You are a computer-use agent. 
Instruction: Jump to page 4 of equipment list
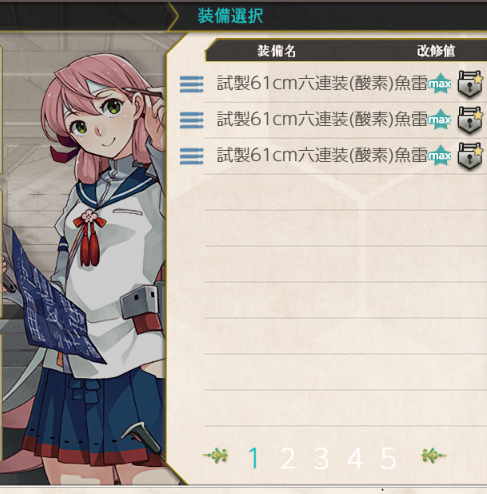coord(355,458)
